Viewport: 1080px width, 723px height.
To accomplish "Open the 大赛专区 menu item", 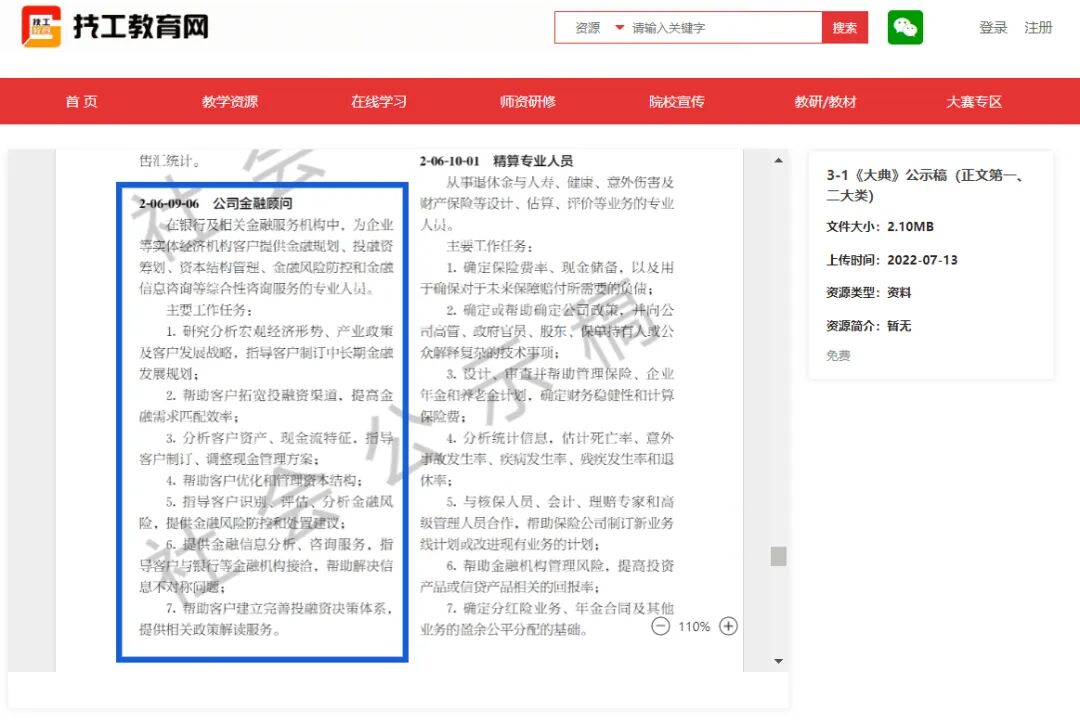I will (x=974, y=102).
